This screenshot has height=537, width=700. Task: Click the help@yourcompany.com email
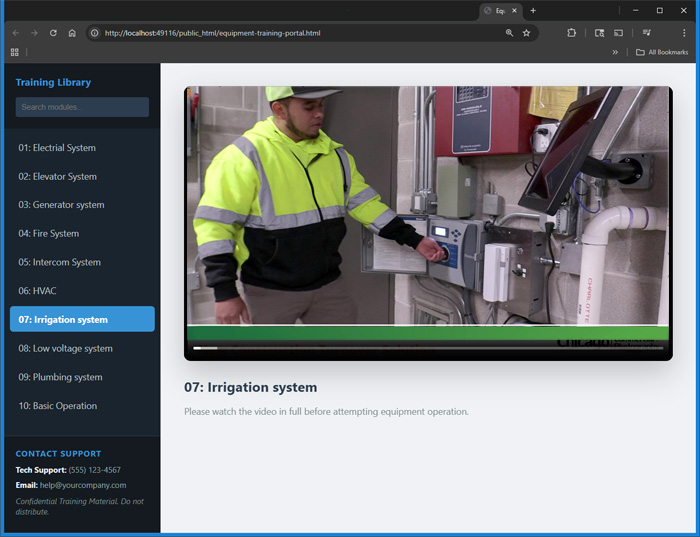[83, 485]
